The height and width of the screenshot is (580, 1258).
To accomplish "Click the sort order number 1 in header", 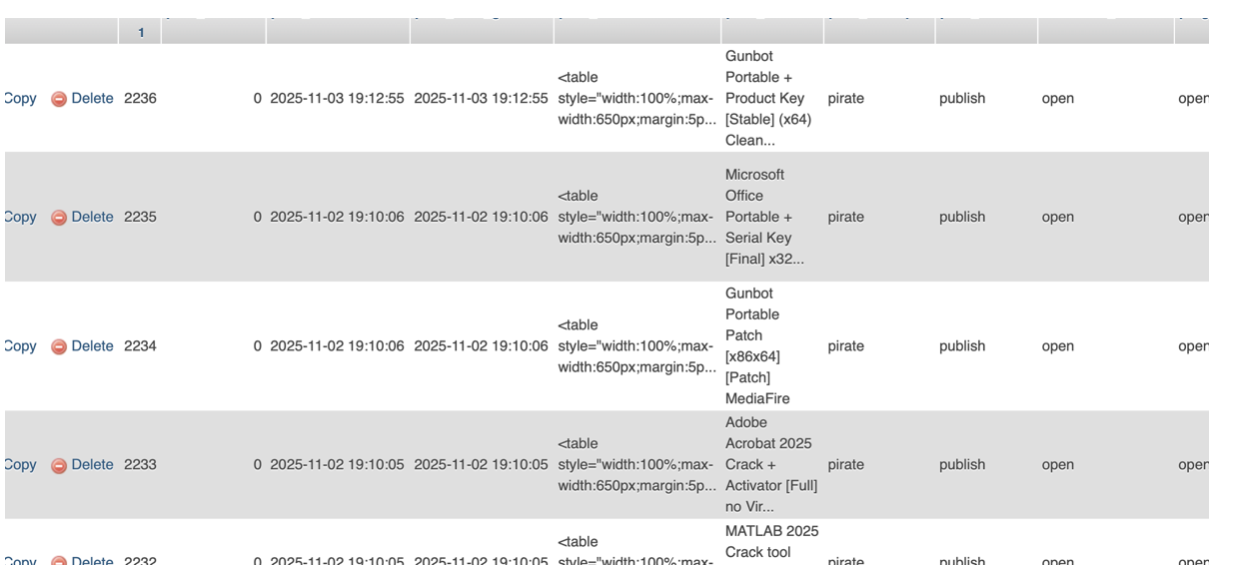I will (141, 33).
